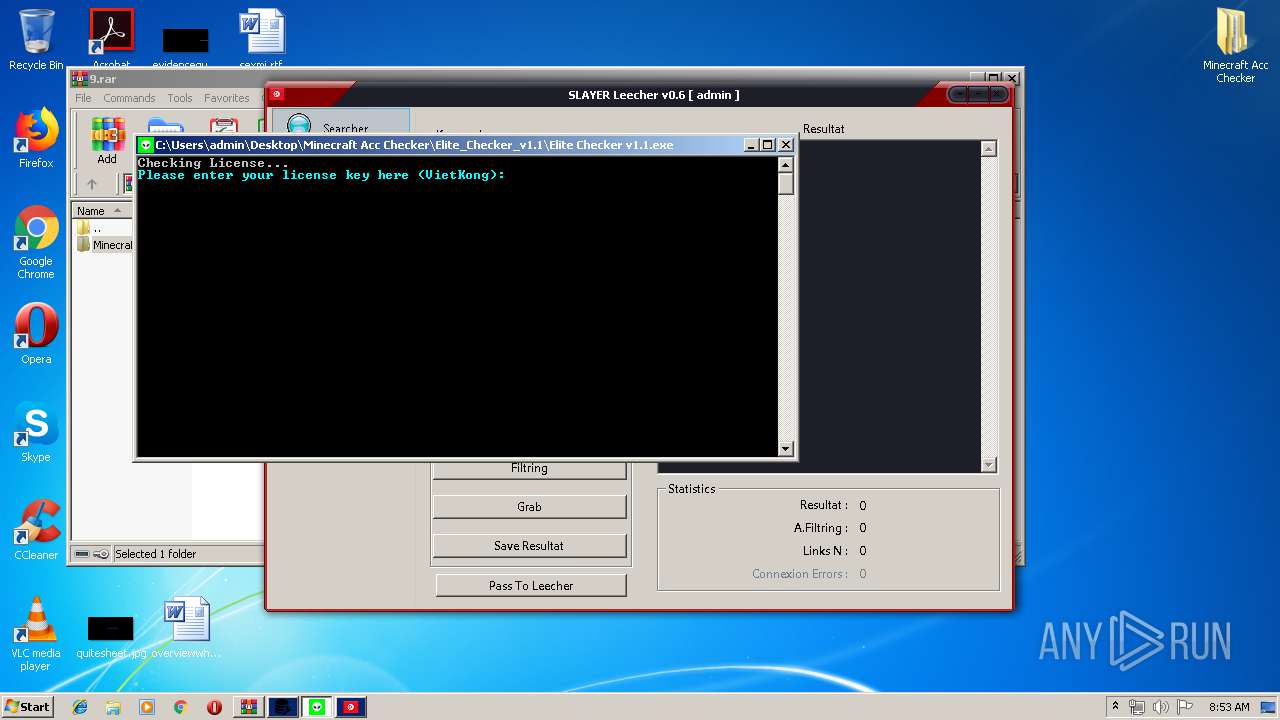1280x720 pixels.
Task: Open the overviewwh Word document icon
Action: click(186, 628)
